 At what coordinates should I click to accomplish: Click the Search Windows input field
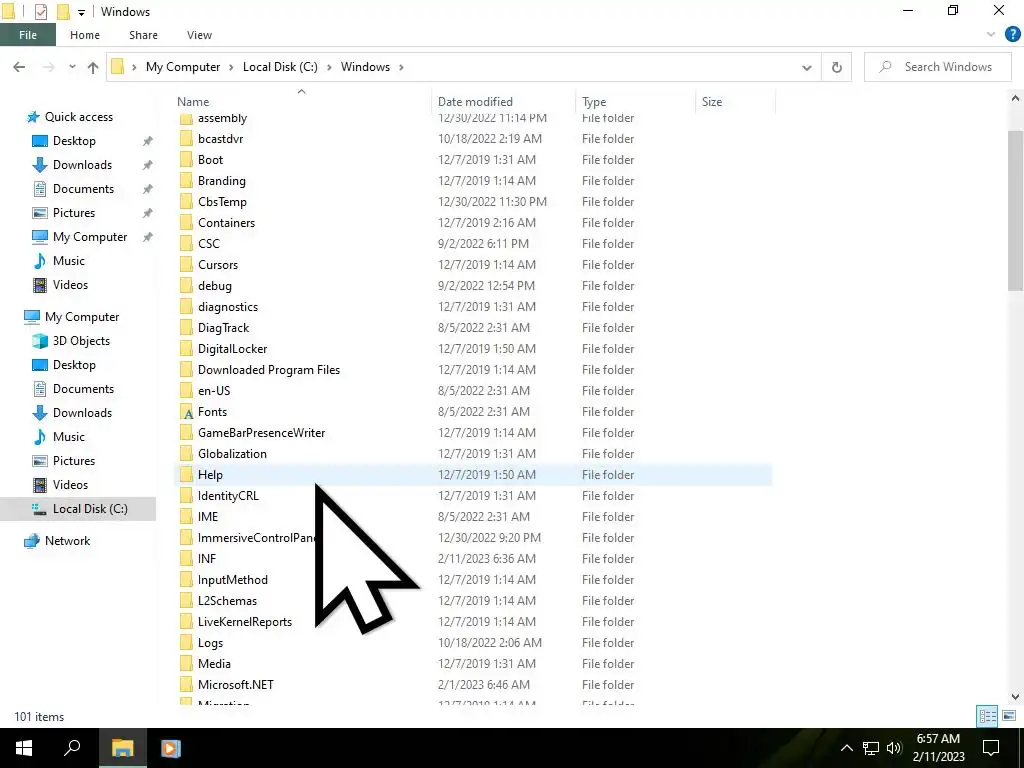click(938, 67)
